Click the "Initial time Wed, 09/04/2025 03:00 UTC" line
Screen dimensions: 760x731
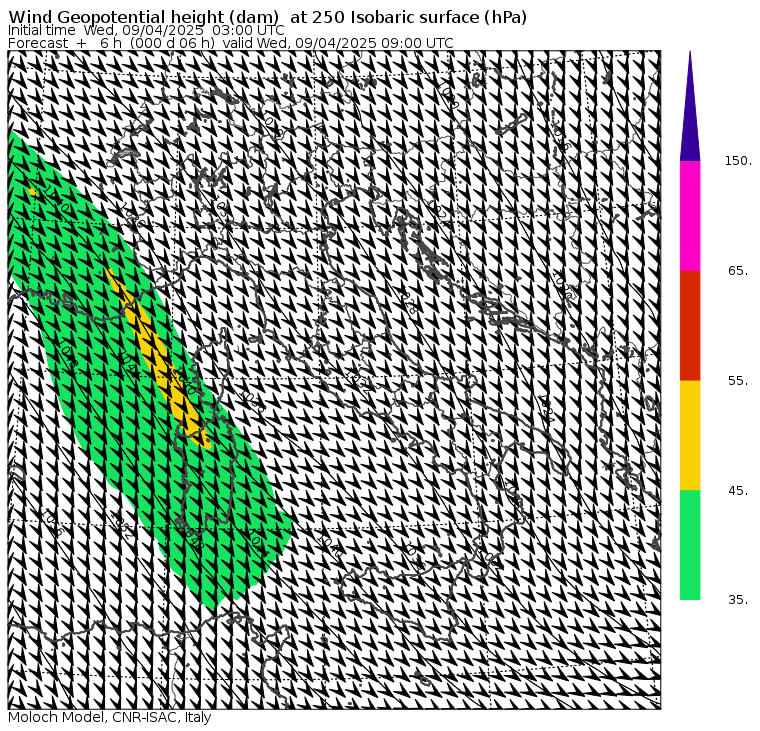146,31
